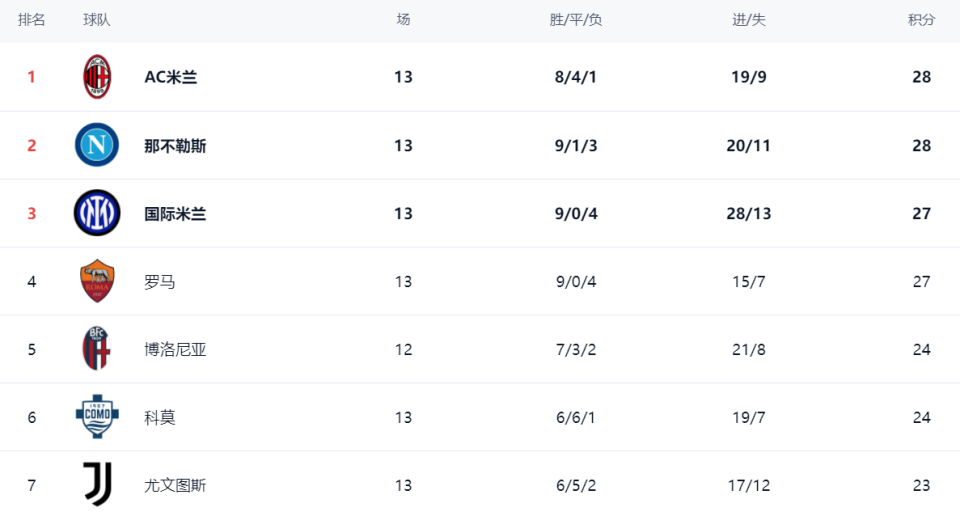Screen dimensions: 960x516
Task: Select the 国际米兰 team name
Action: tap(175, 213)
